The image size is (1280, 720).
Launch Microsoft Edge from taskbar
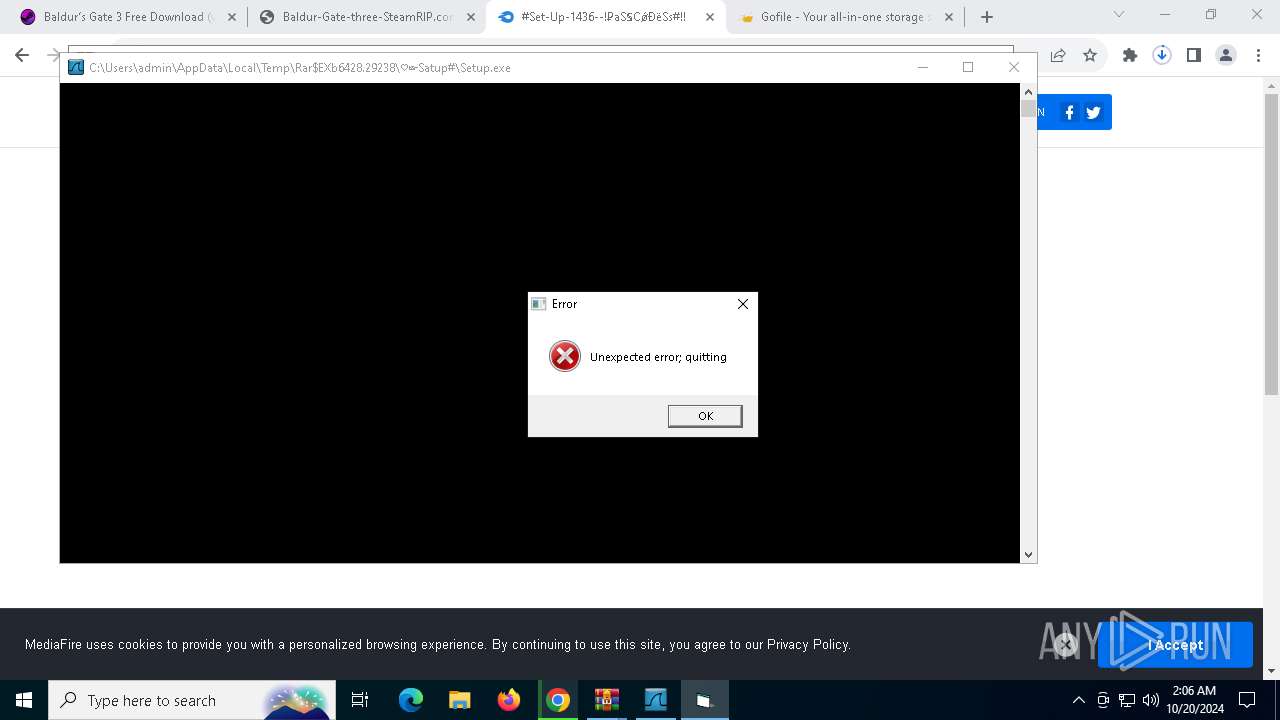(x=411, y=700)
